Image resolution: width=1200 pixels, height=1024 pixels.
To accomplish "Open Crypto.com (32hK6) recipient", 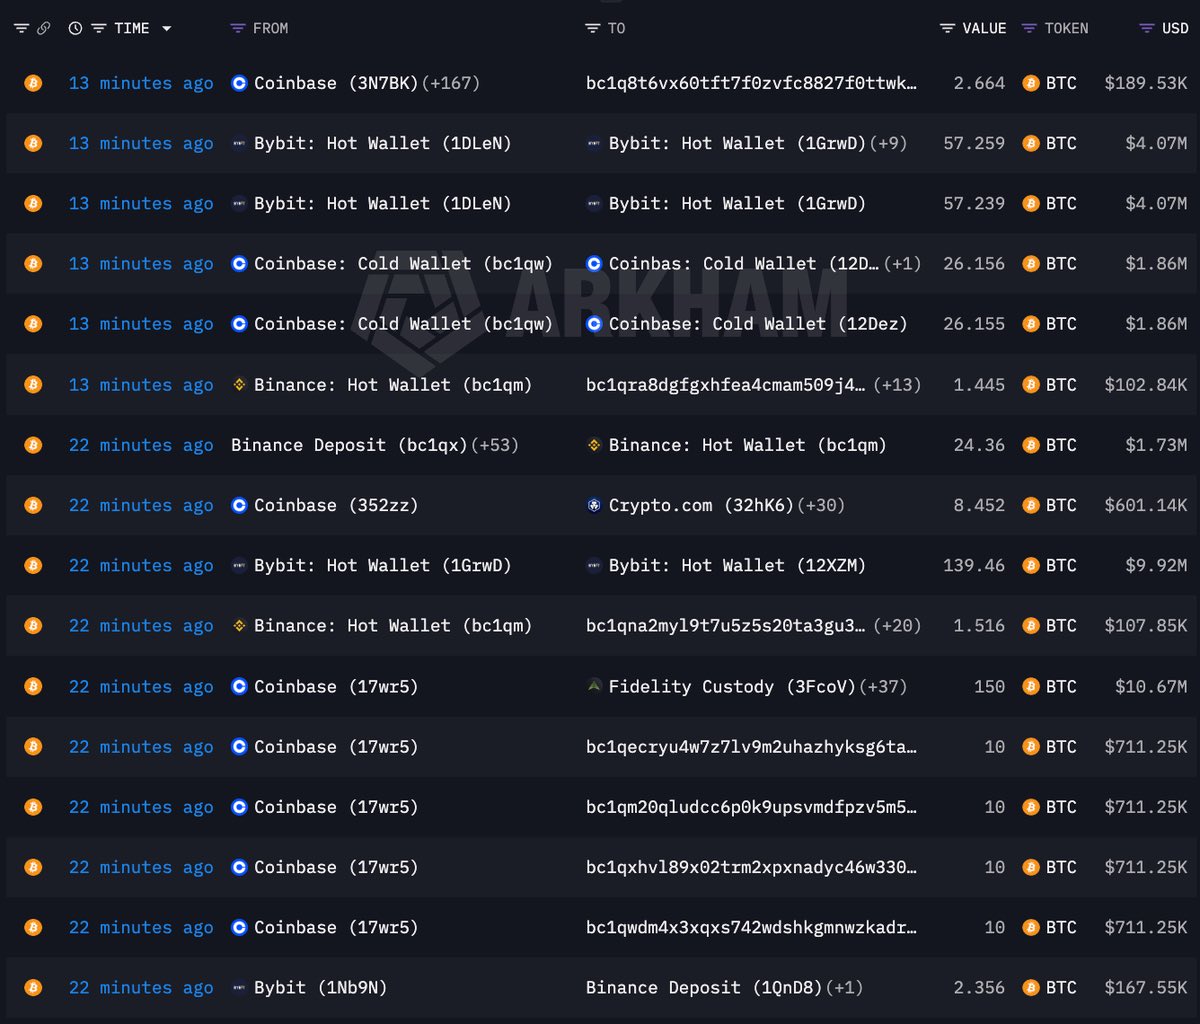I will click(x=701, y=505).
